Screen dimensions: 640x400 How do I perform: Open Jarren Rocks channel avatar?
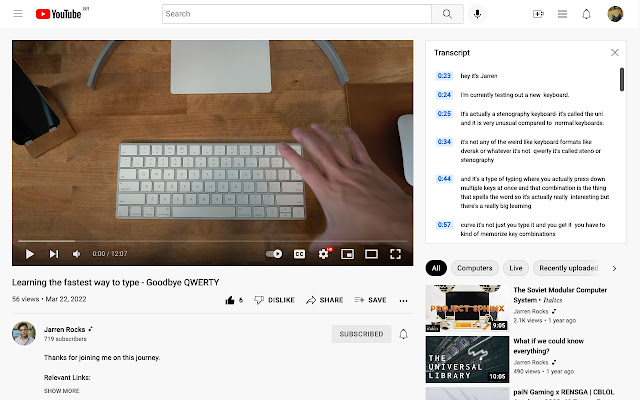pos(24,333)
